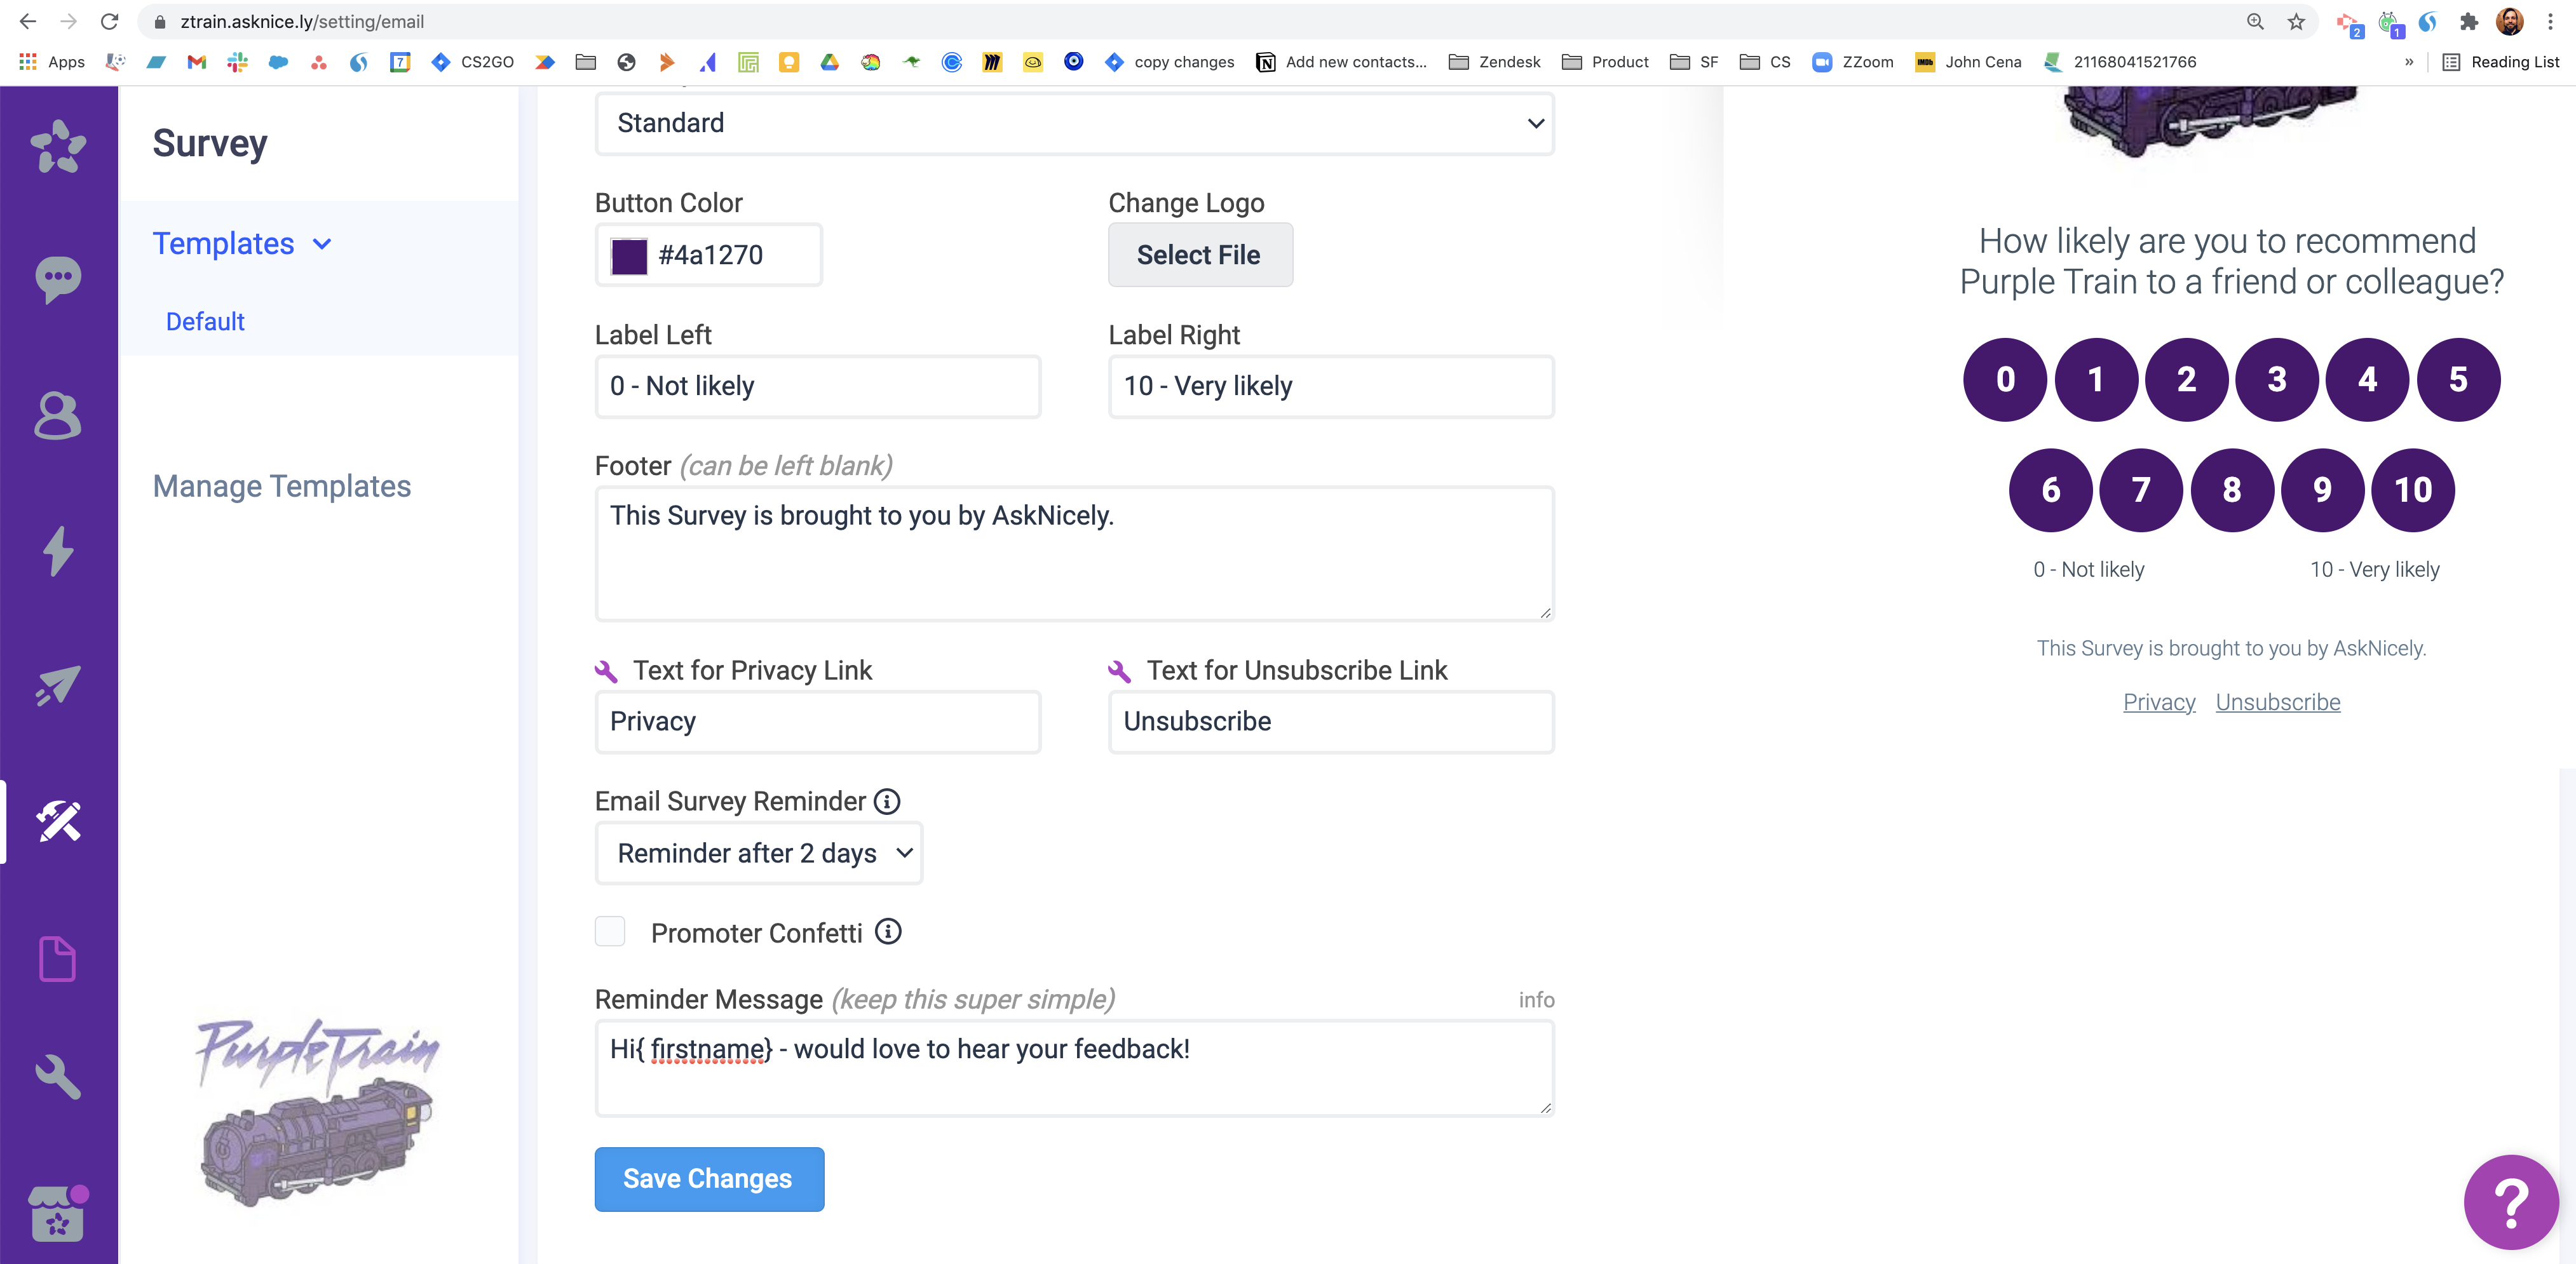The image size is (2576, 1264).
Task: Click info icon beside Email Survey Reminder
Action: (x=887, y=801)
